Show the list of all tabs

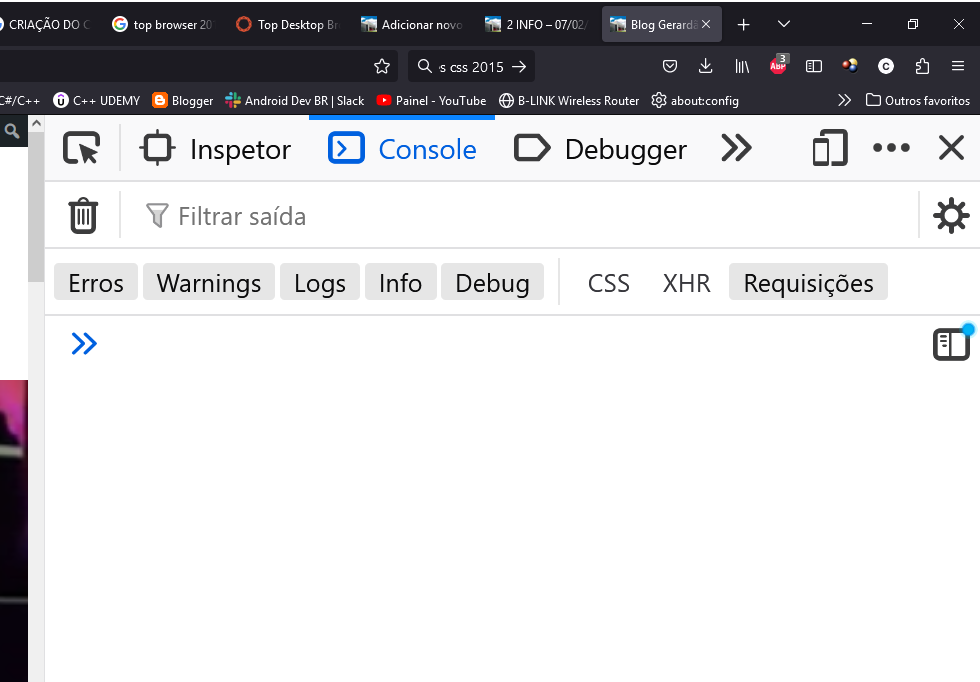[784, 24]
